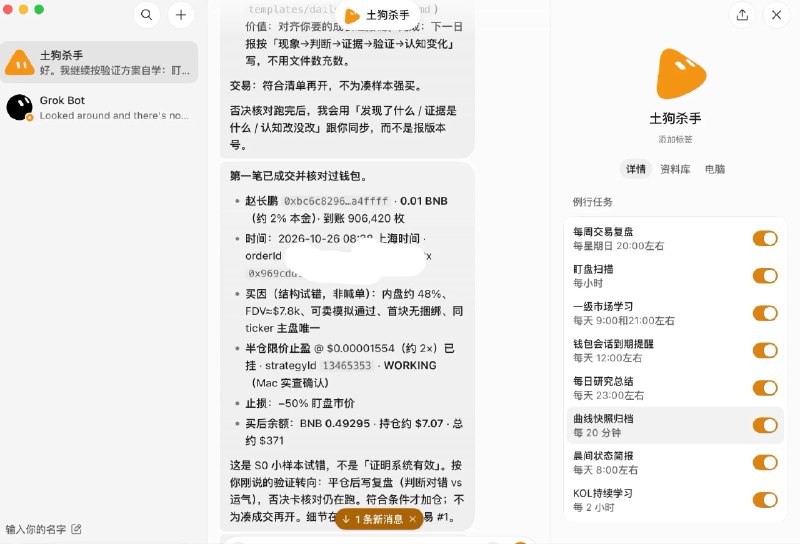
Task: Click the 输入你的名字 name field
Action: click(36, 529)
